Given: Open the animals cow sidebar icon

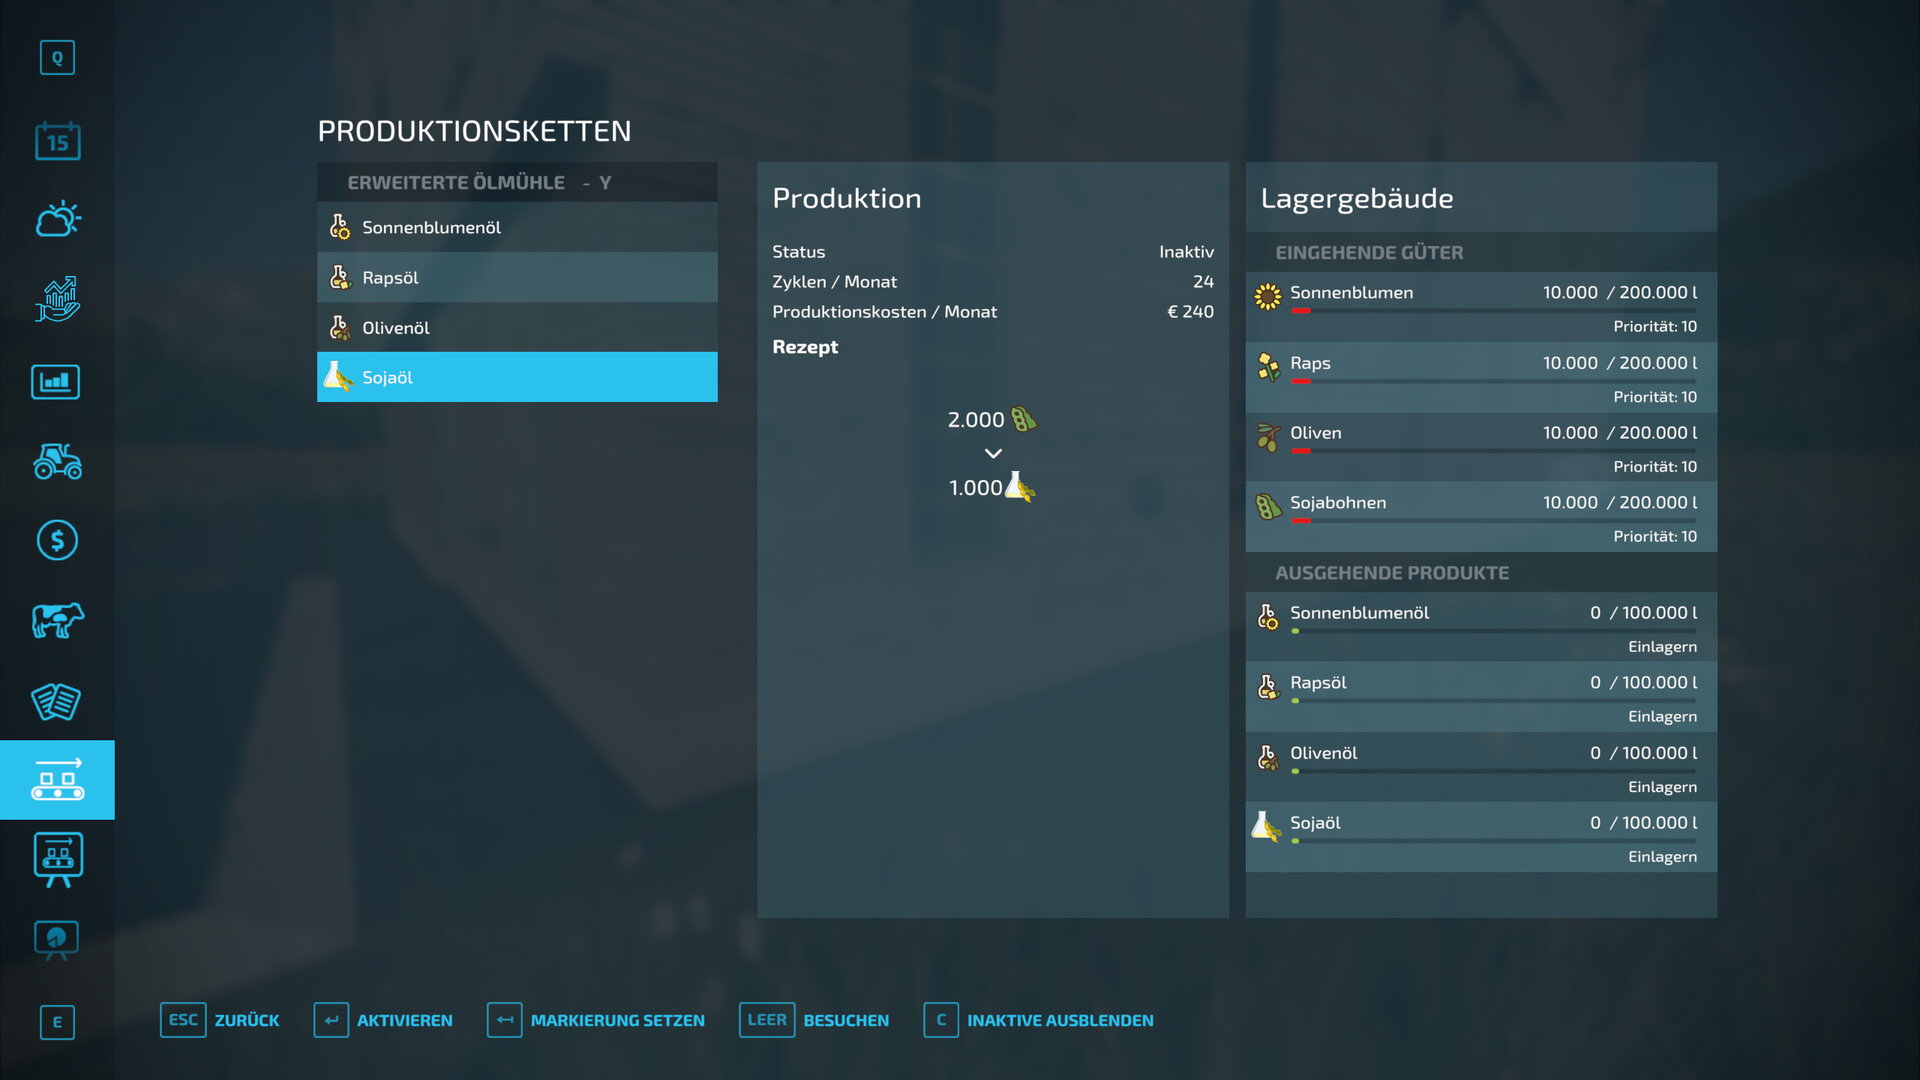Looking at the screenshot, I should tap(57, 620).
